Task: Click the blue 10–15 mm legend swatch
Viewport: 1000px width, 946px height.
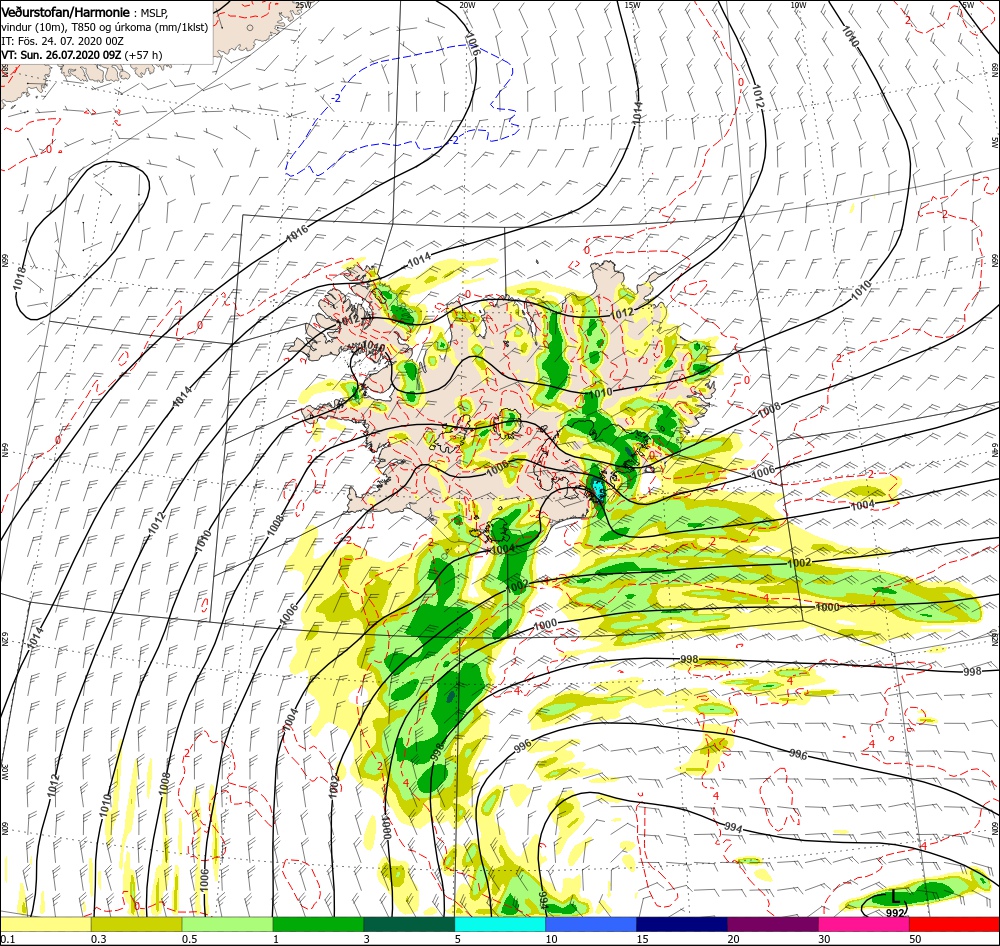Action: [591, 924]
